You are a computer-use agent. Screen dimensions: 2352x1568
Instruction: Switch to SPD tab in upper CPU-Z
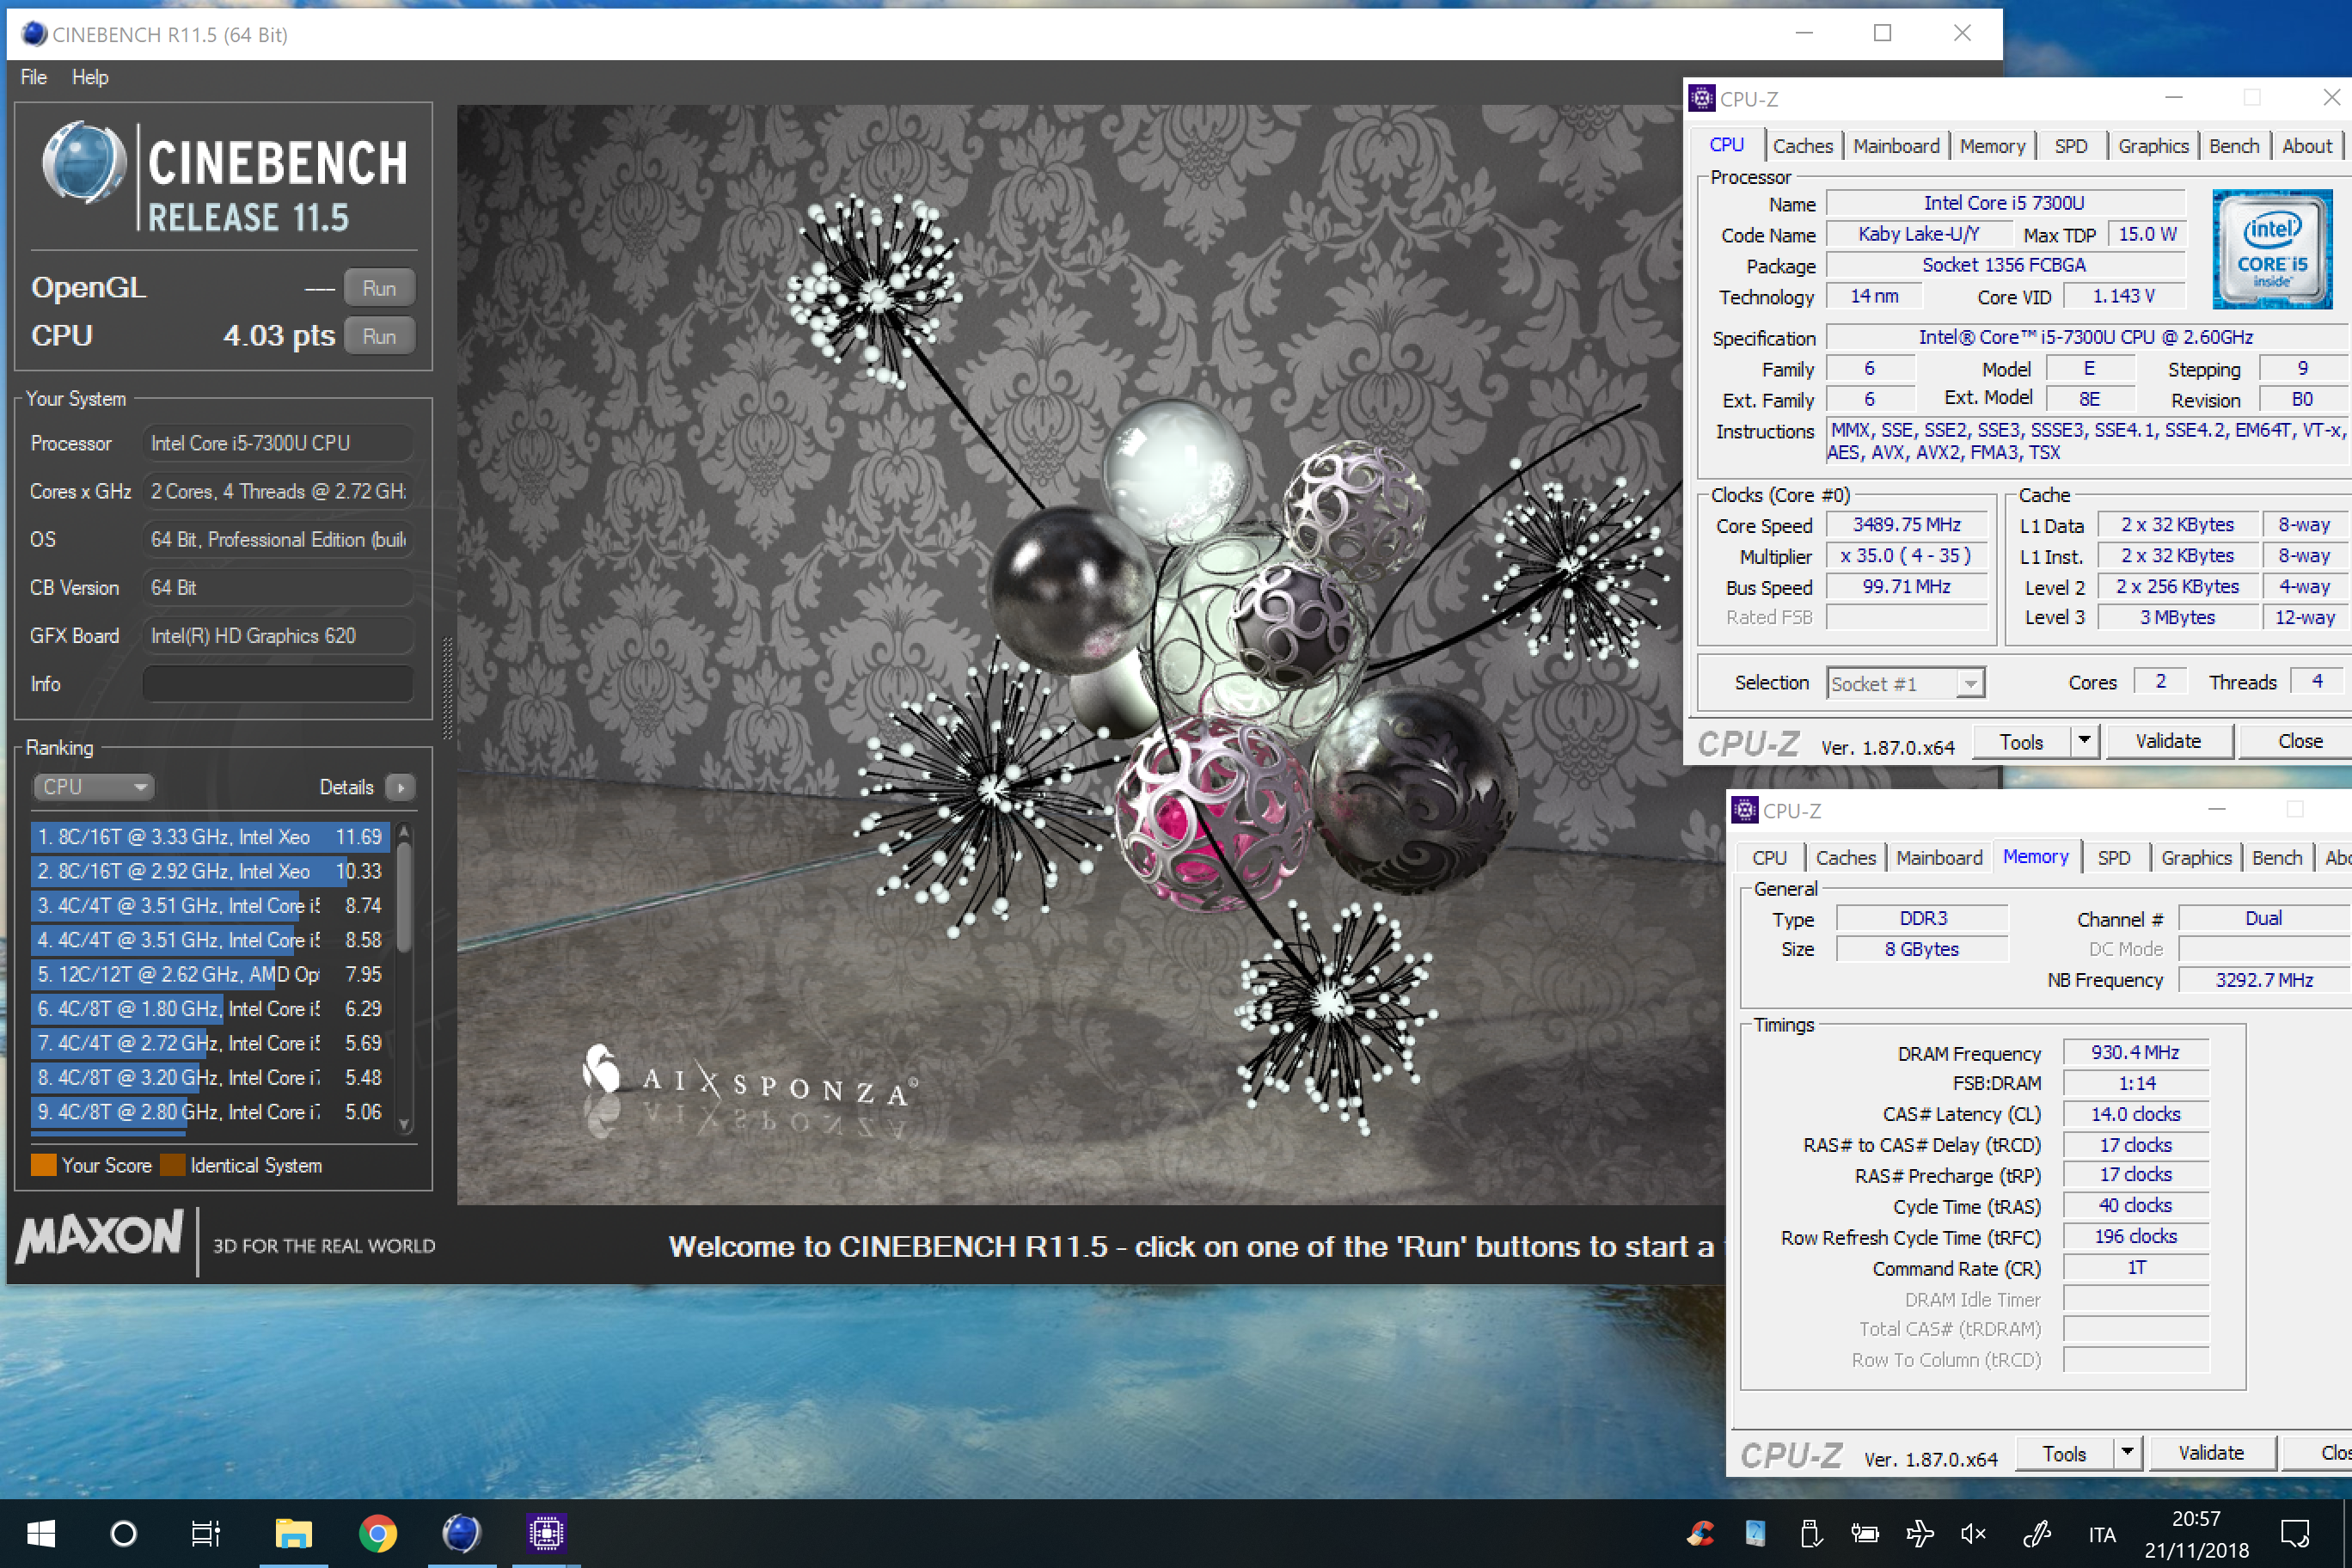[2071, 146]
